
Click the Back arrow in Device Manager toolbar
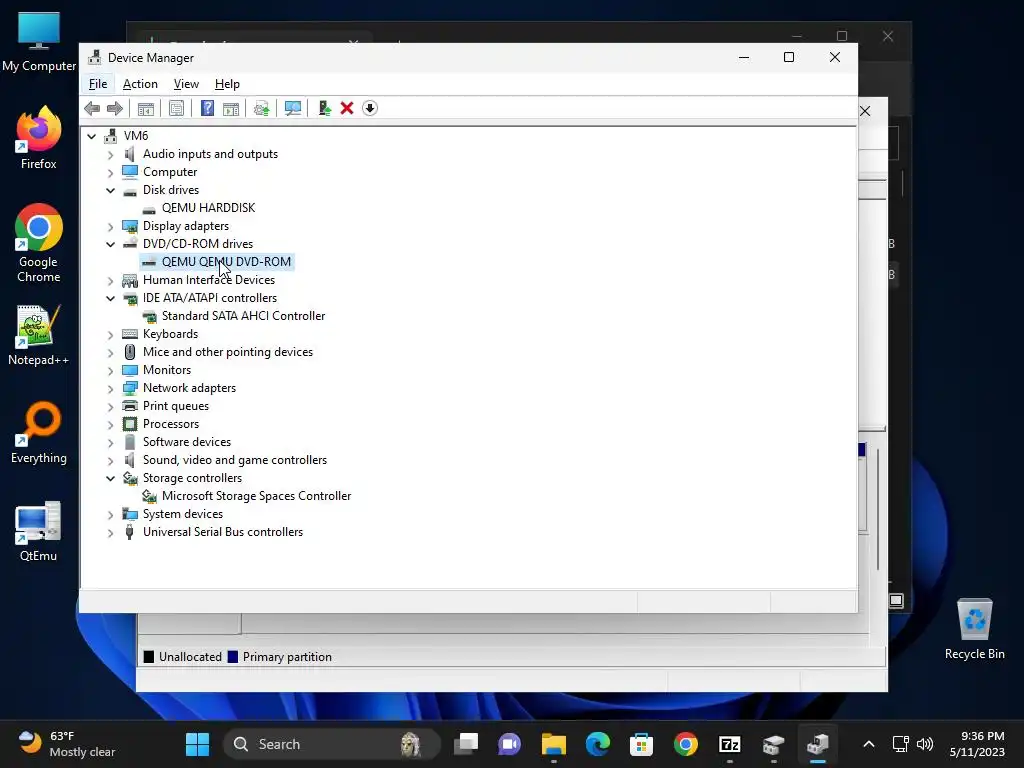[92, 108]
